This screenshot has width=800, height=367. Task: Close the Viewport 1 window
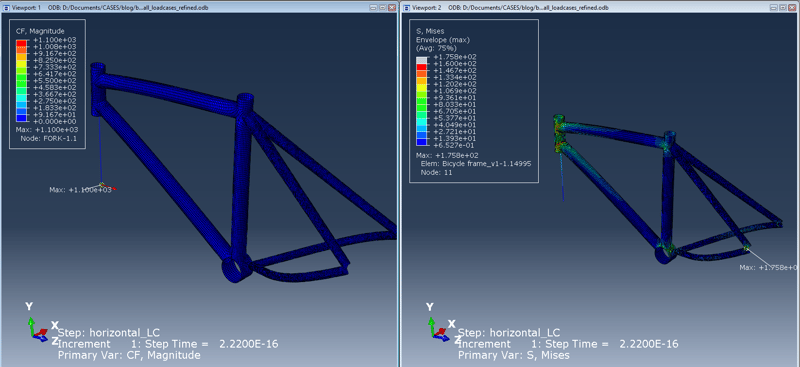(391, 8)
